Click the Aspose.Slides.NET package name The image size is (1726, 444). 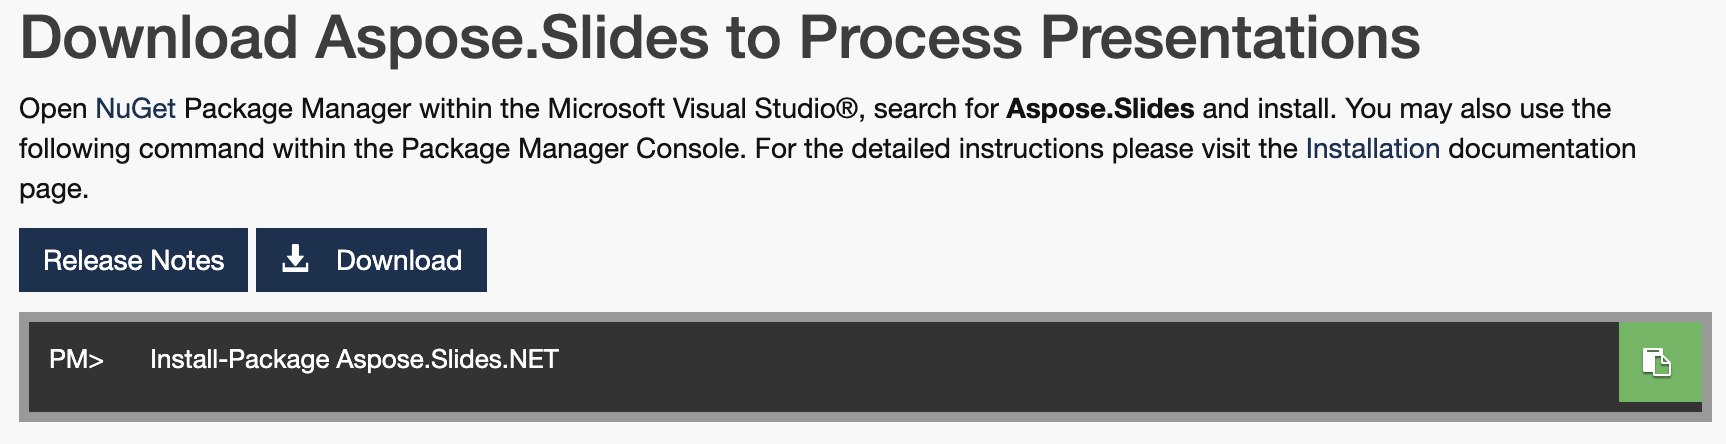[x=447, y=359]
